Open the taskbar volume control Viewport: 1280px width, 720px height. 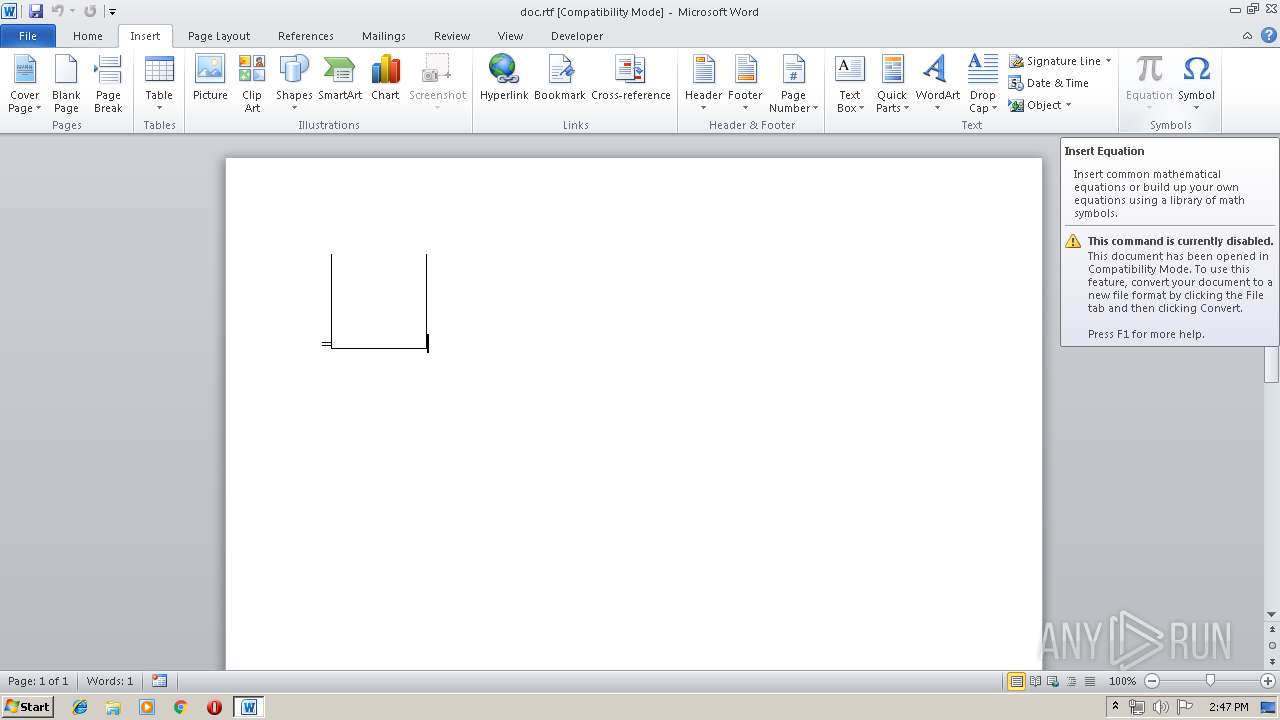(x=1162, y=707)
